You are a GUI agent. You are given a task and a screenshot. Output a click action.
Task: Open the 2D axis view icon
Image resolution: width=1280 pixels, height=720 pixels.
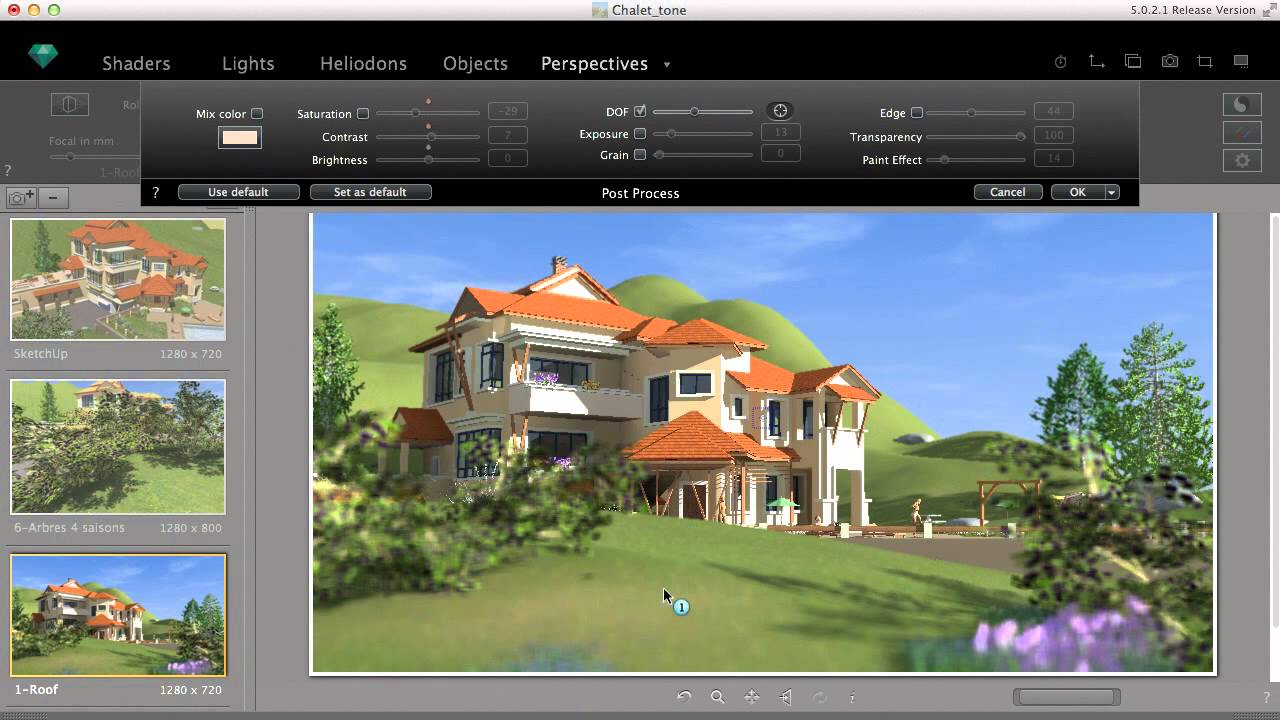(1097, 62)
